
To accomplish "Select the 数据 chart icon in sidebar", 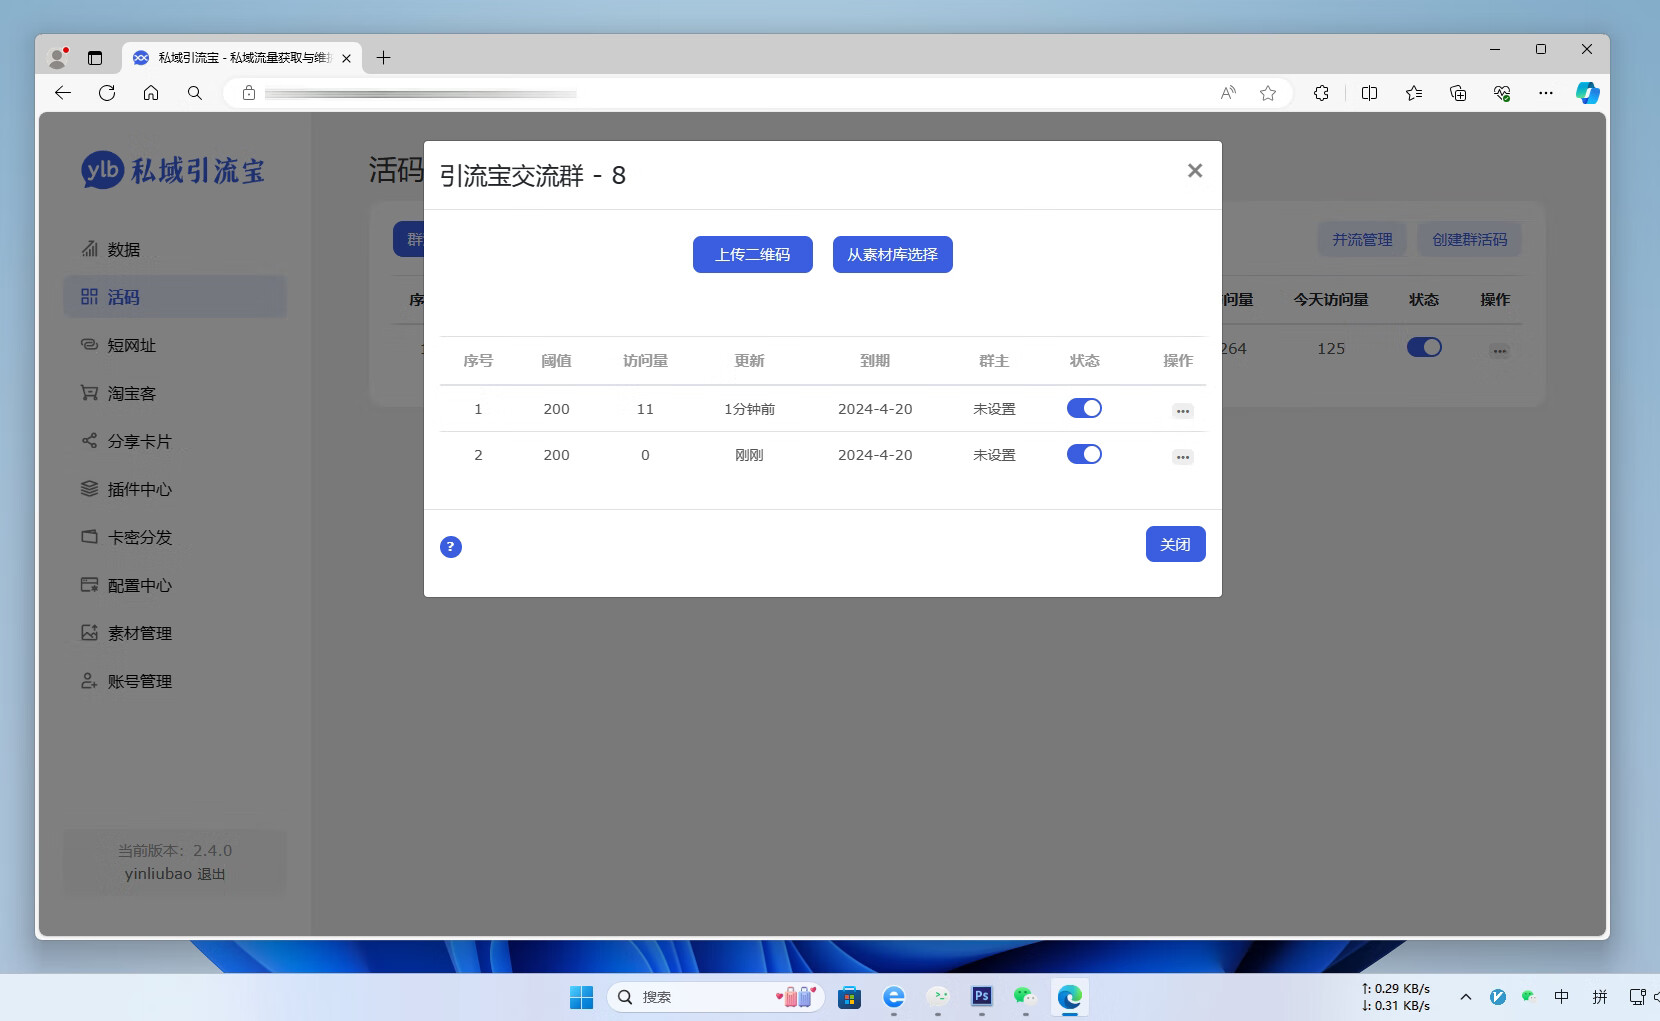I will coord(90,249).
